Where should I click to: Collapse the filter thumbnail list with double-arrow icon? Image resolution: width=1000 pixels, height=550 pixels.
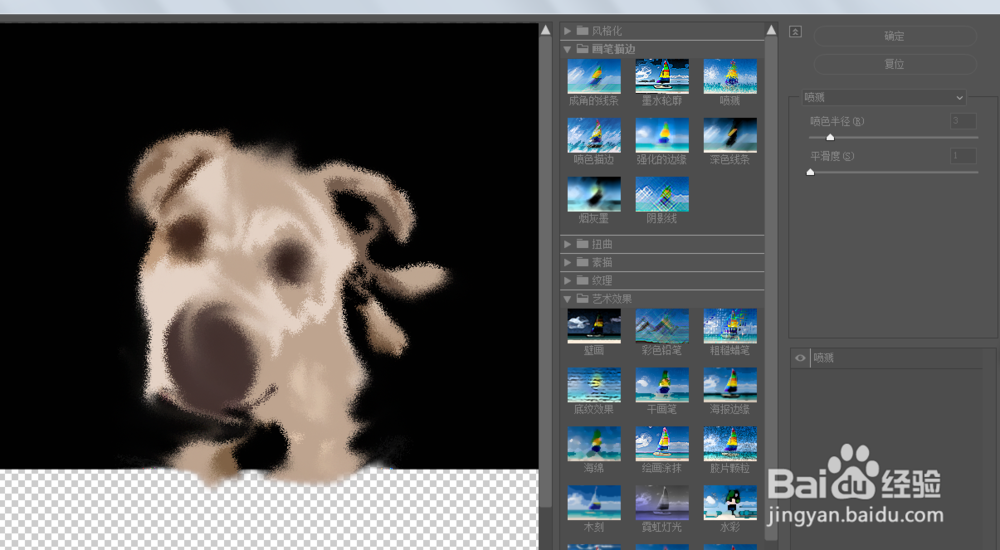point(795,31)
